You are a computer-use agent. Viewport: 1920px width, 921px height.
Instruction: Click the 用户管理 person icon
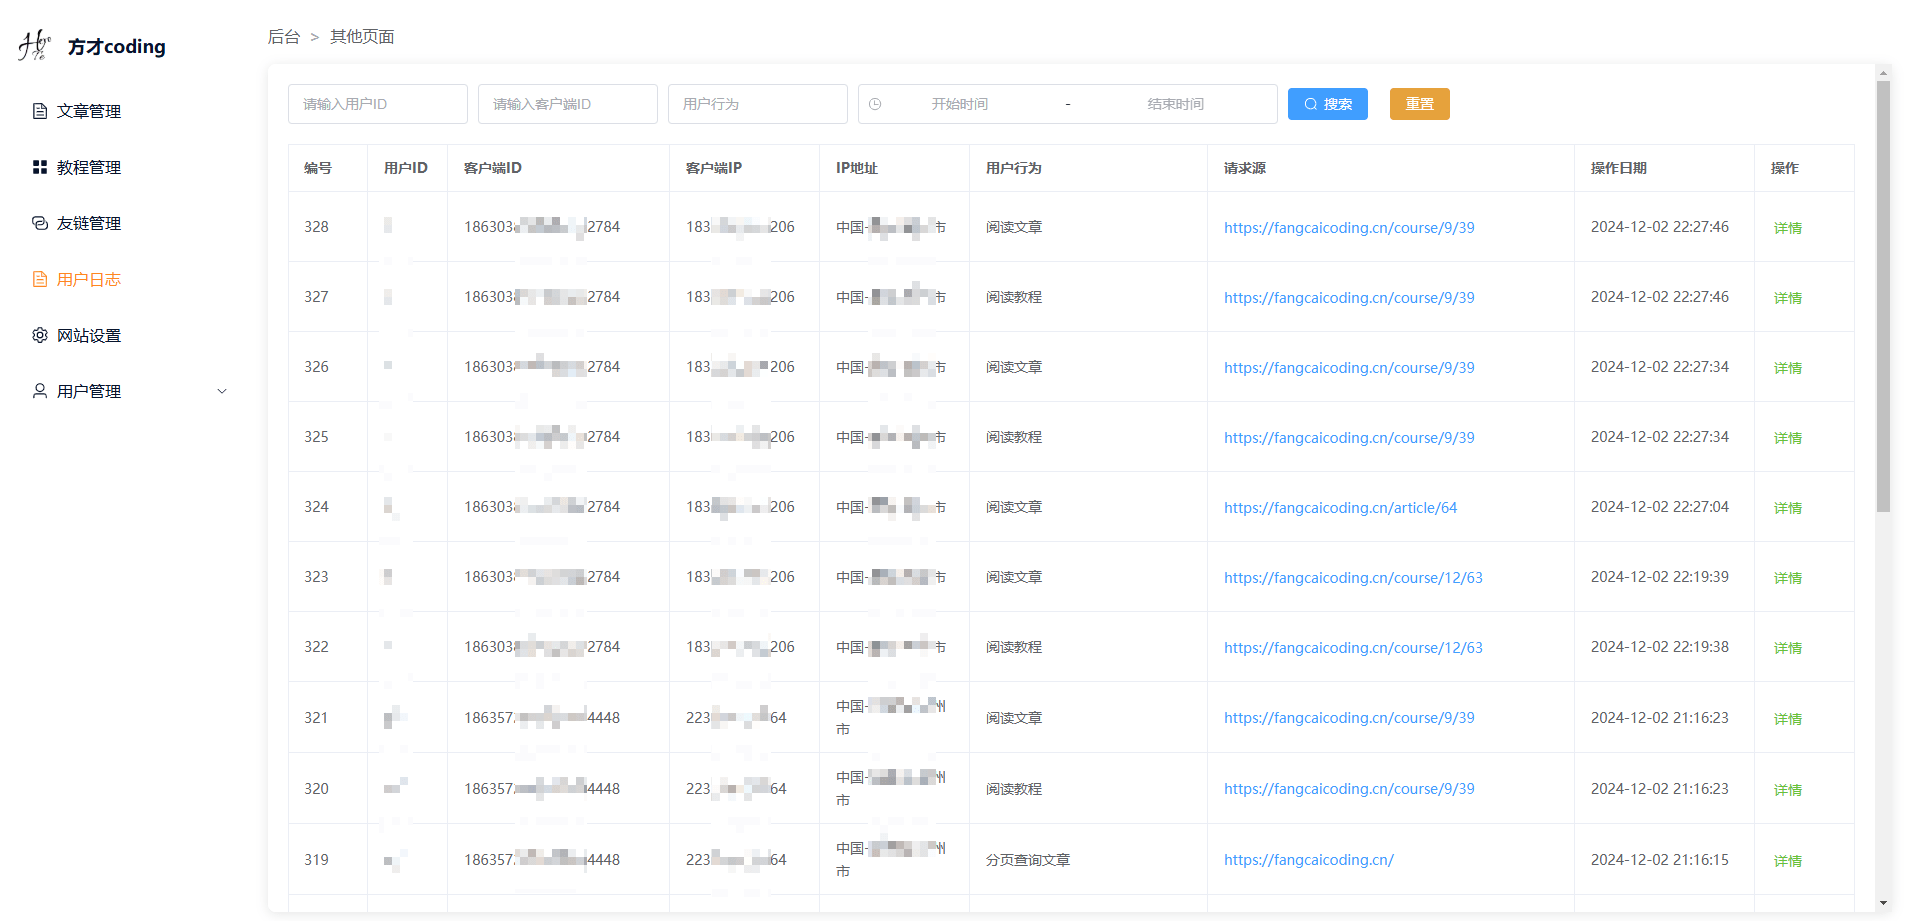[x=40, y=391]
